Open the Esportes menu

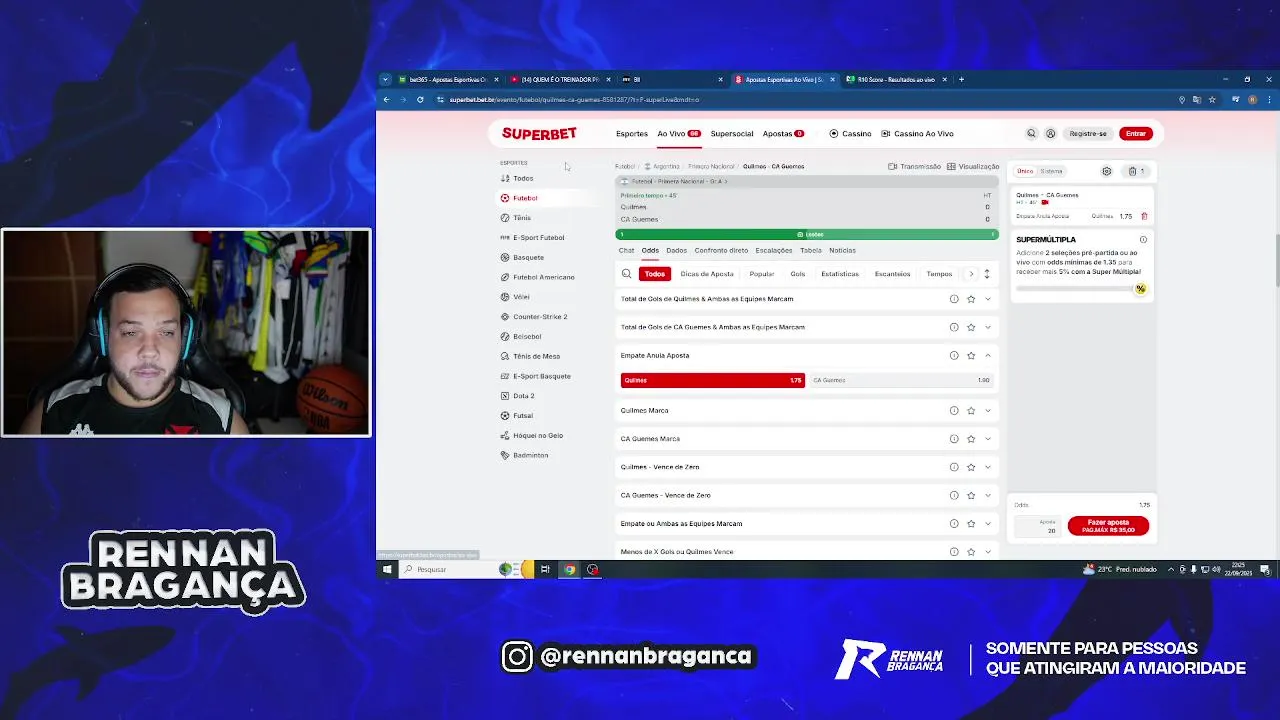[x=632, y=133]
